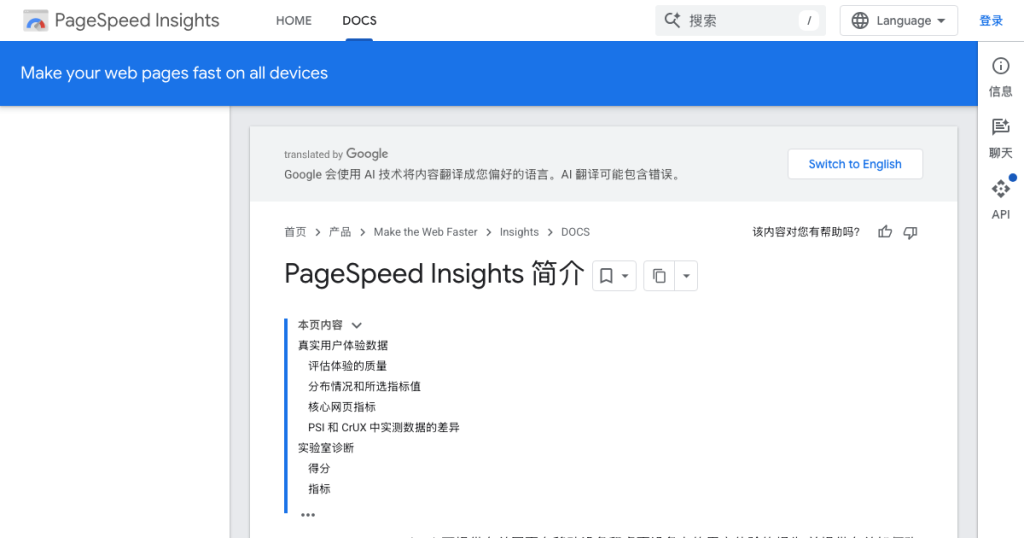The image size is (1024, 538).
Task: Click the PageSpeed Insights header title
Action: (137, 21)
